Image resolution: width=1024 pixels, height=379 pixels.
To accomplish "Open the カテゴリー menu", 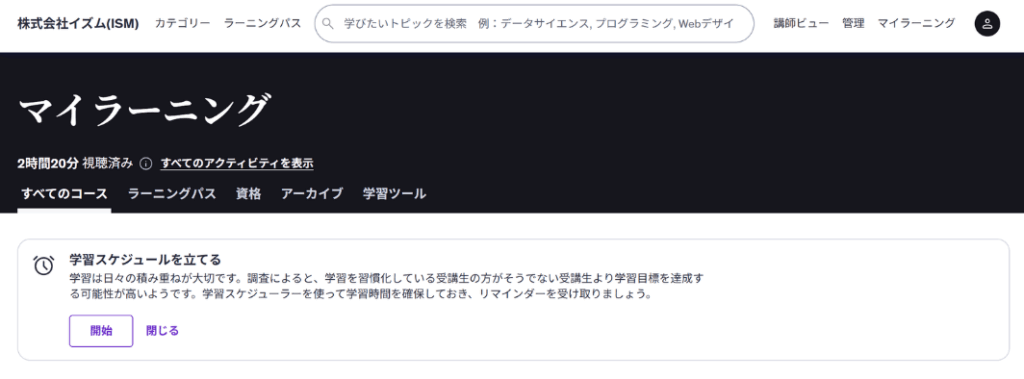I will 182,24.
